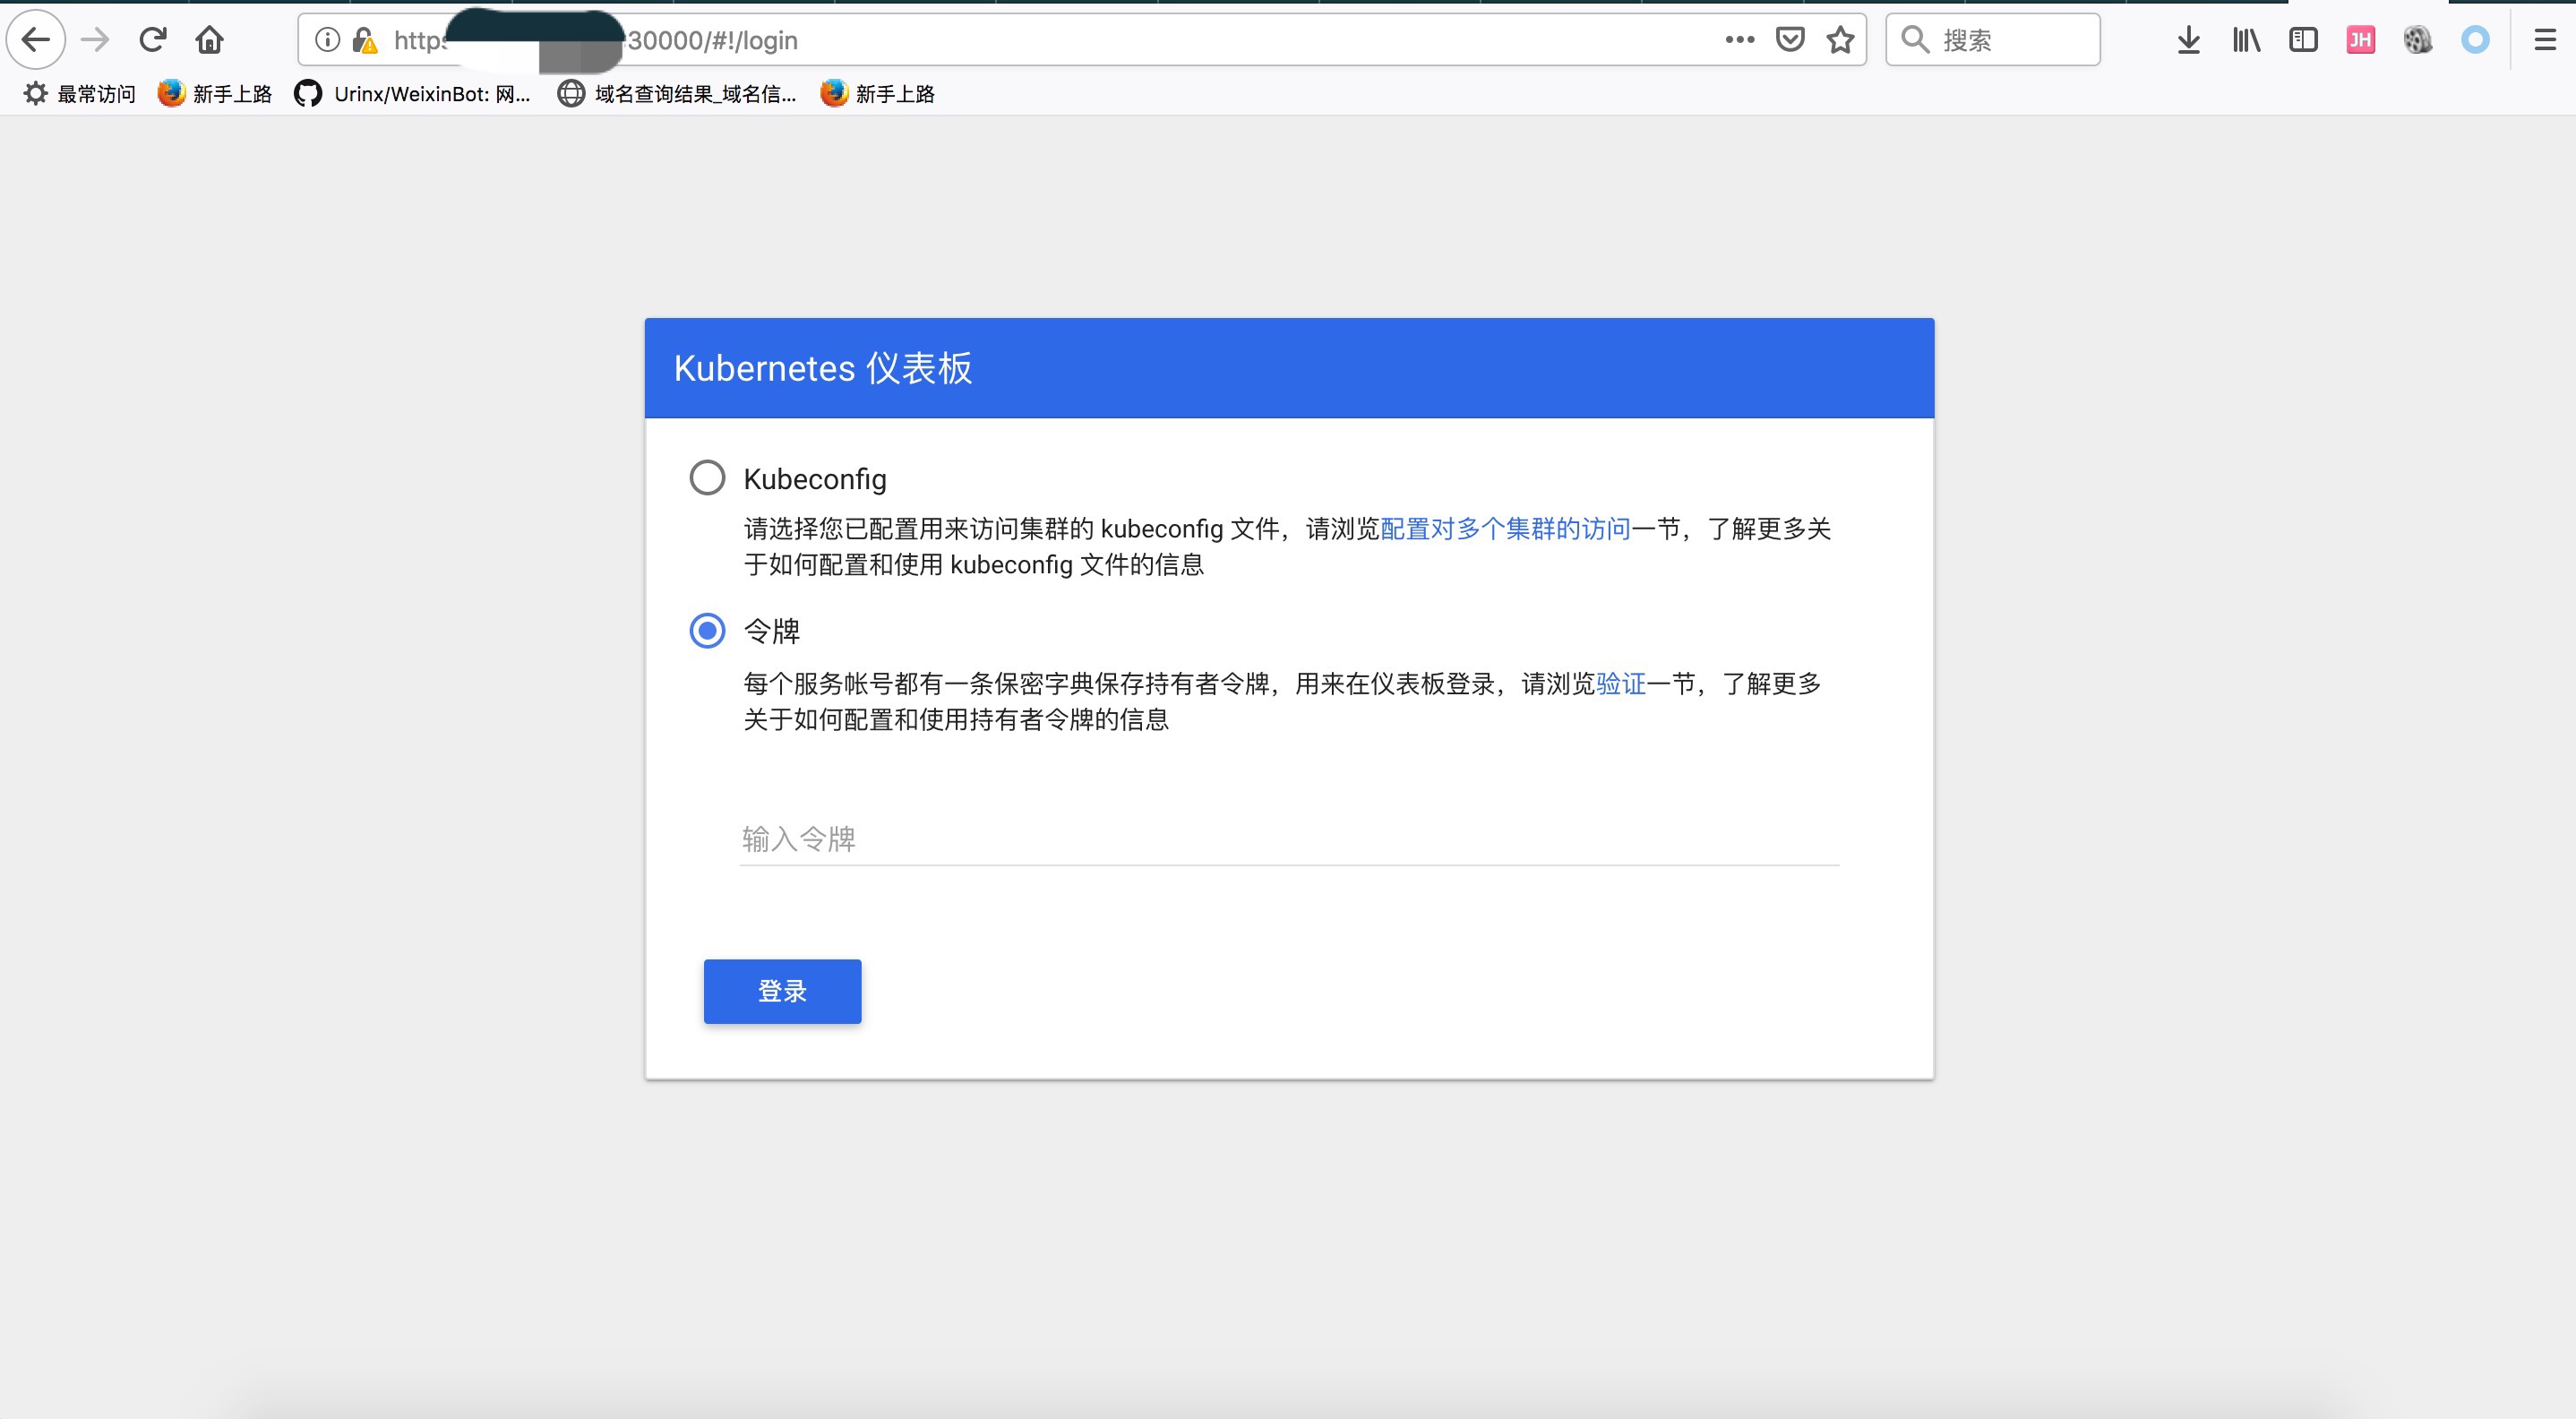2576x1419 pixels.
Task: Open the site information (i) icon
Action: [327, 40]
